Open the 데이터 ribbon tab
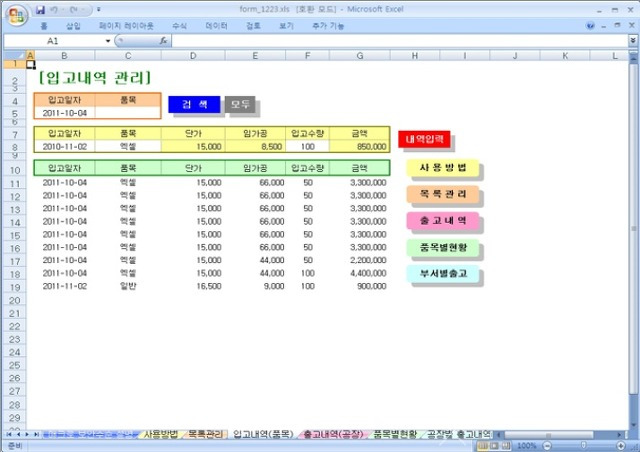640x452 pixels. click(216, 26)
